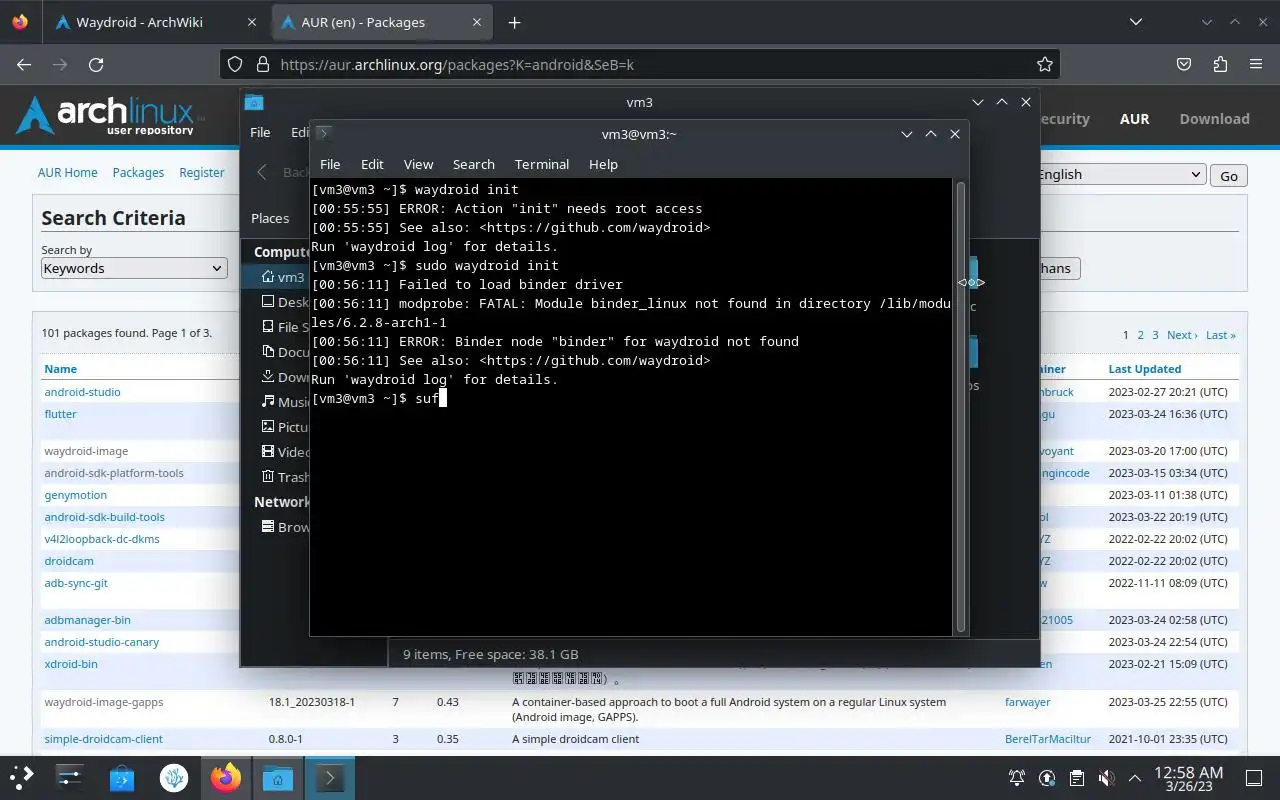This screenshot has height=800, width=1280.
Task: Go back in Firefox history
Action: pyautogui.click(x=24, y=64)
